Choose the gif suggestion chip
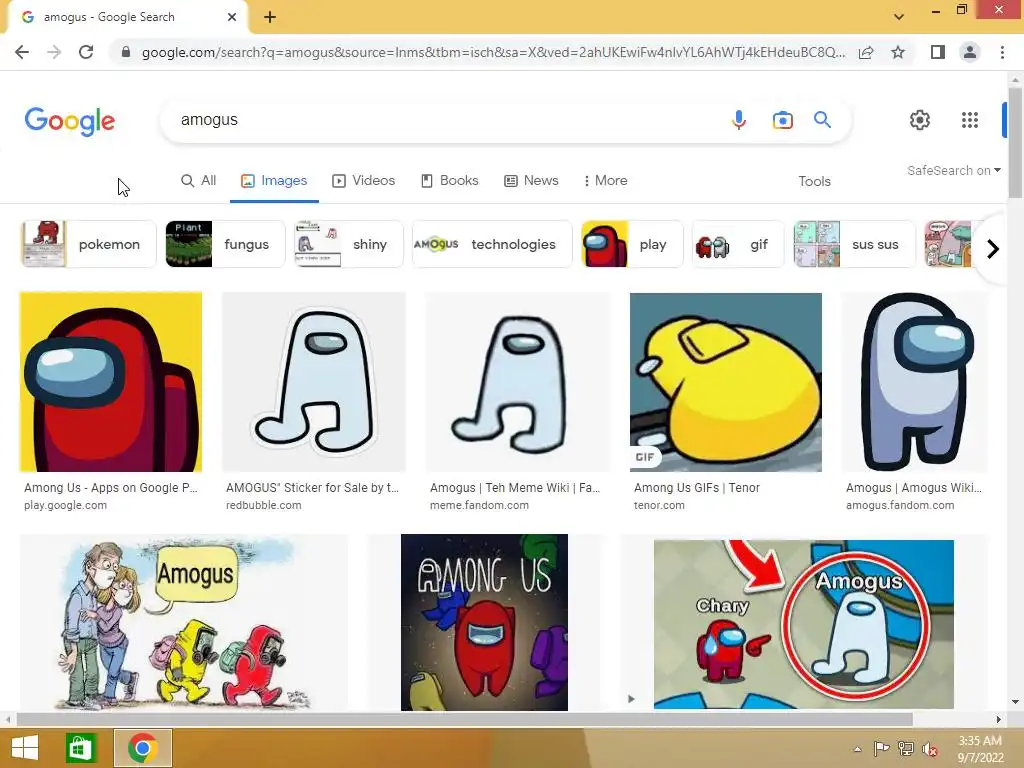1024x768 pixels. click(x=737, y=244)
